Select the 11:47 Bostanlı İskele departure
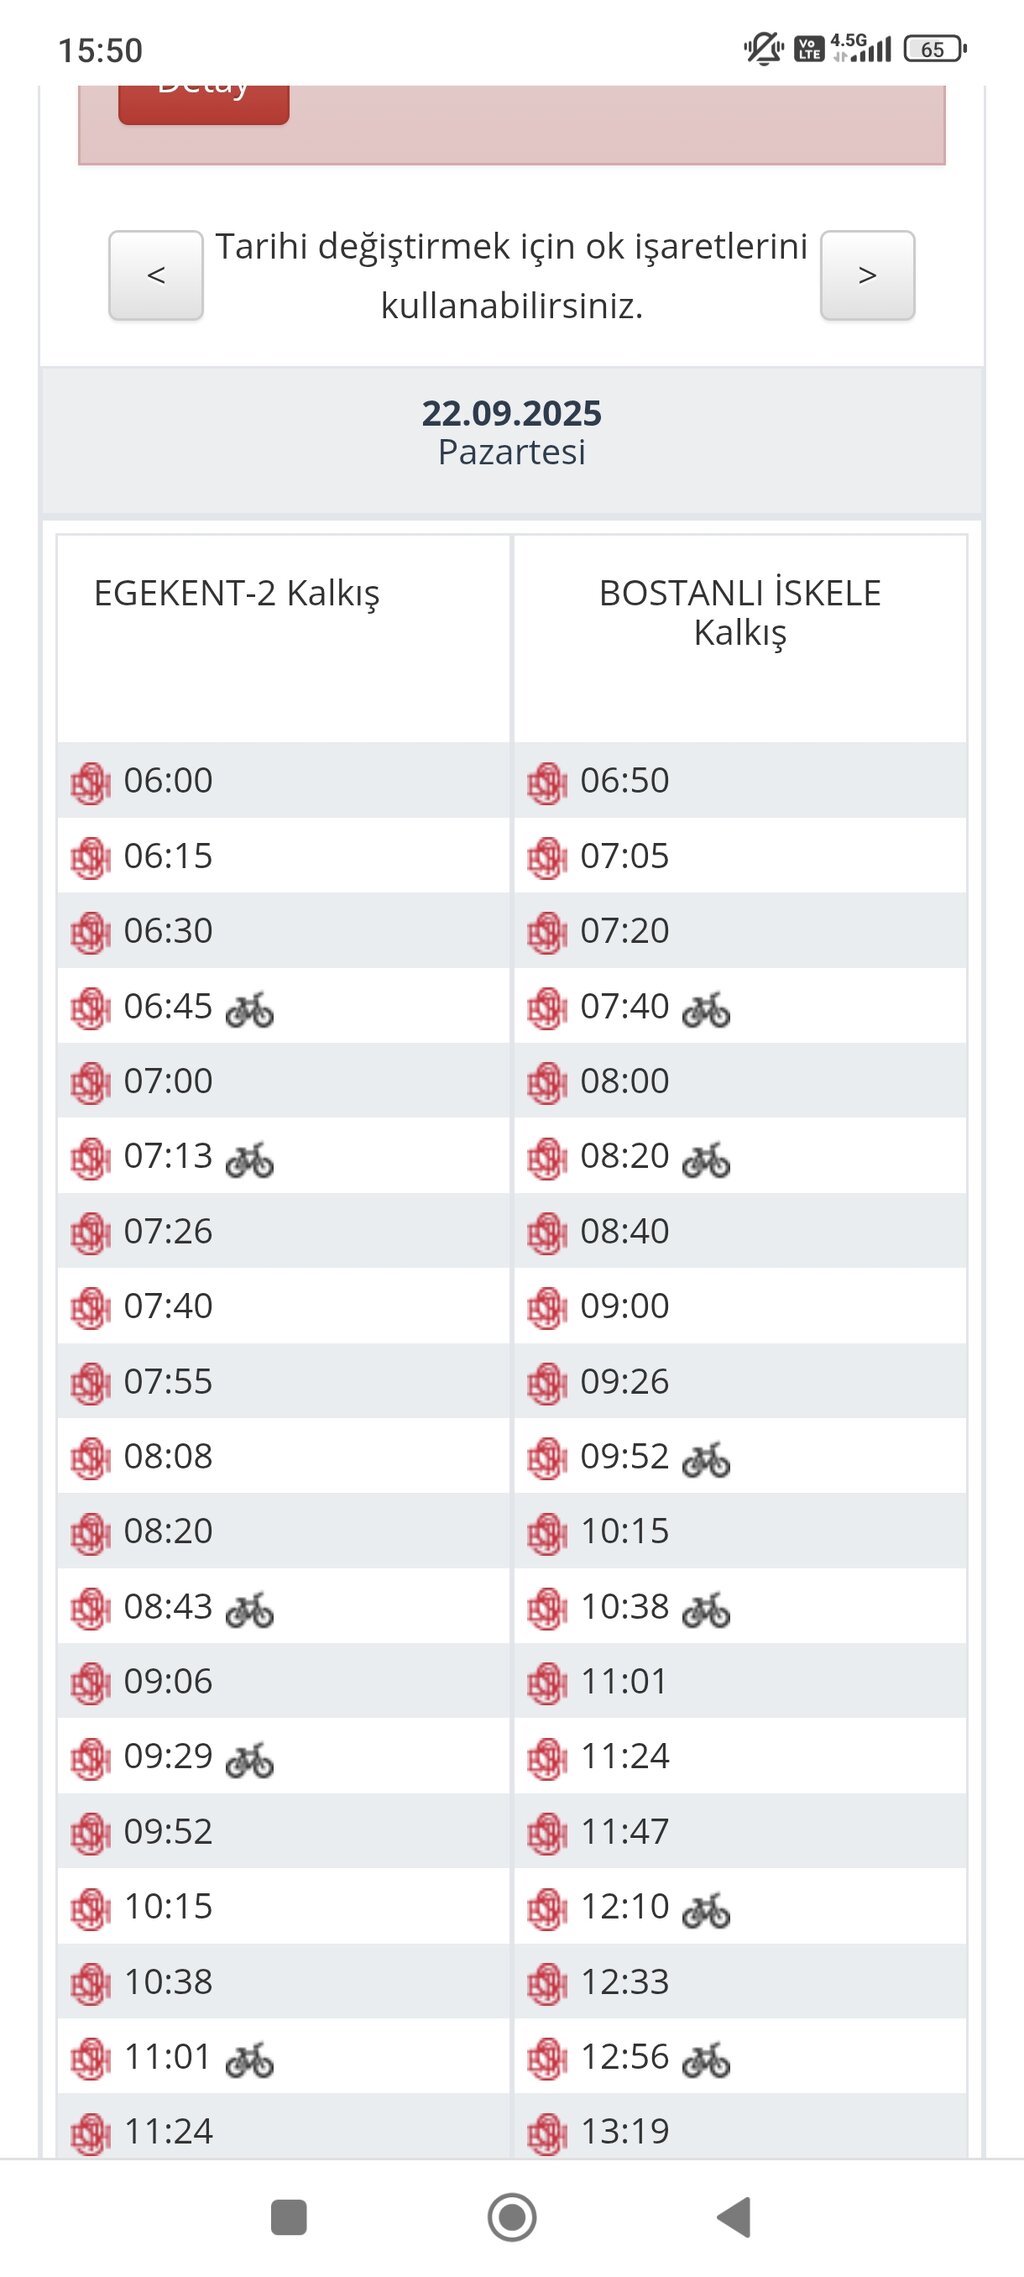This screenshot has width=1024, height=2277. 624,1831
